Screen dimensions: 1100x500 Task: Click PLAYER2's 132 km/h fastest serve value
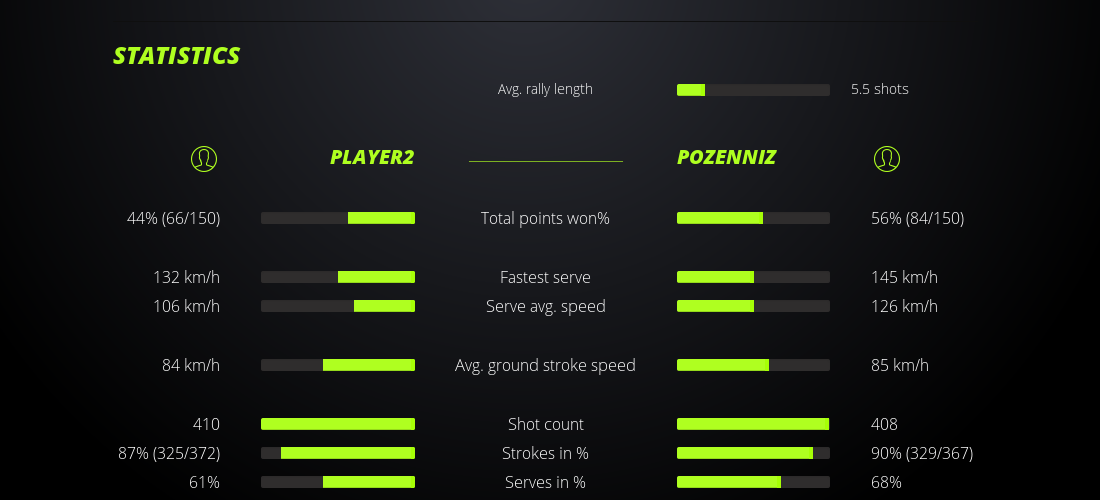[x=187, y=277]
